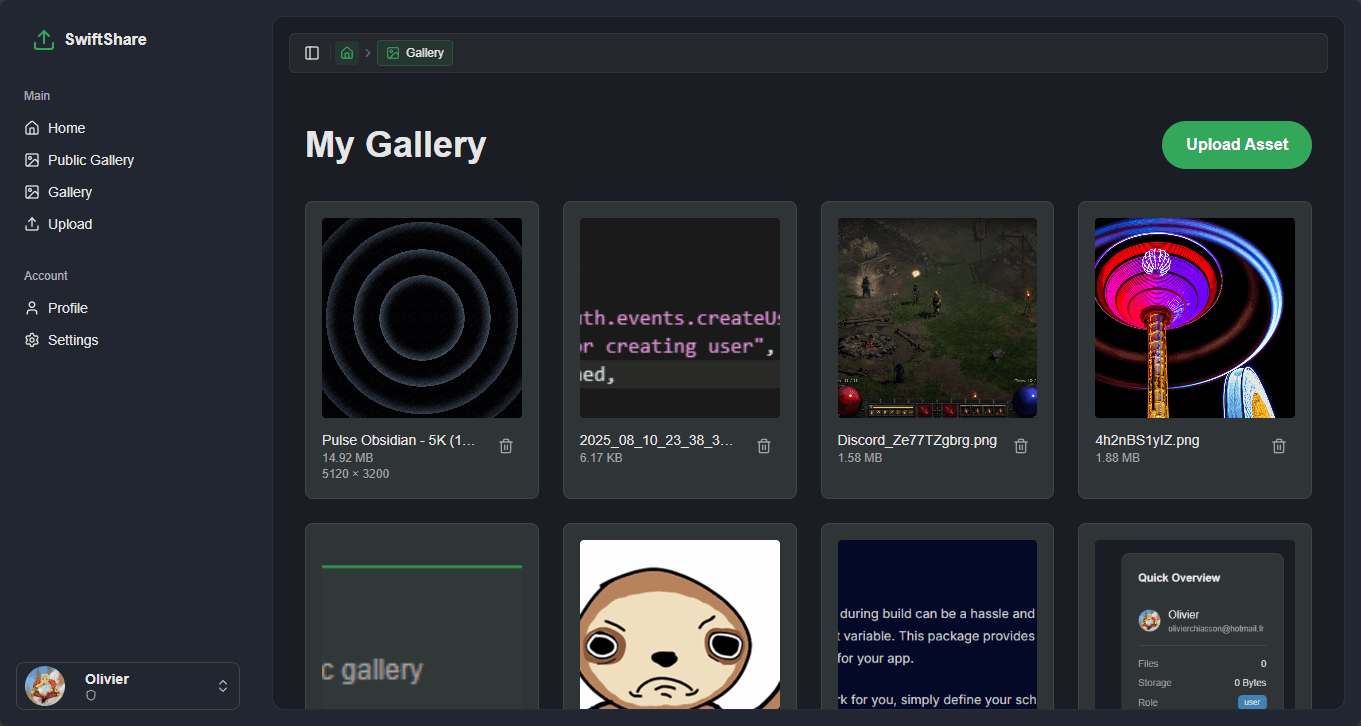
Task: Click the '5120 × 3200' dimensions label
Action: coord(355,474)
